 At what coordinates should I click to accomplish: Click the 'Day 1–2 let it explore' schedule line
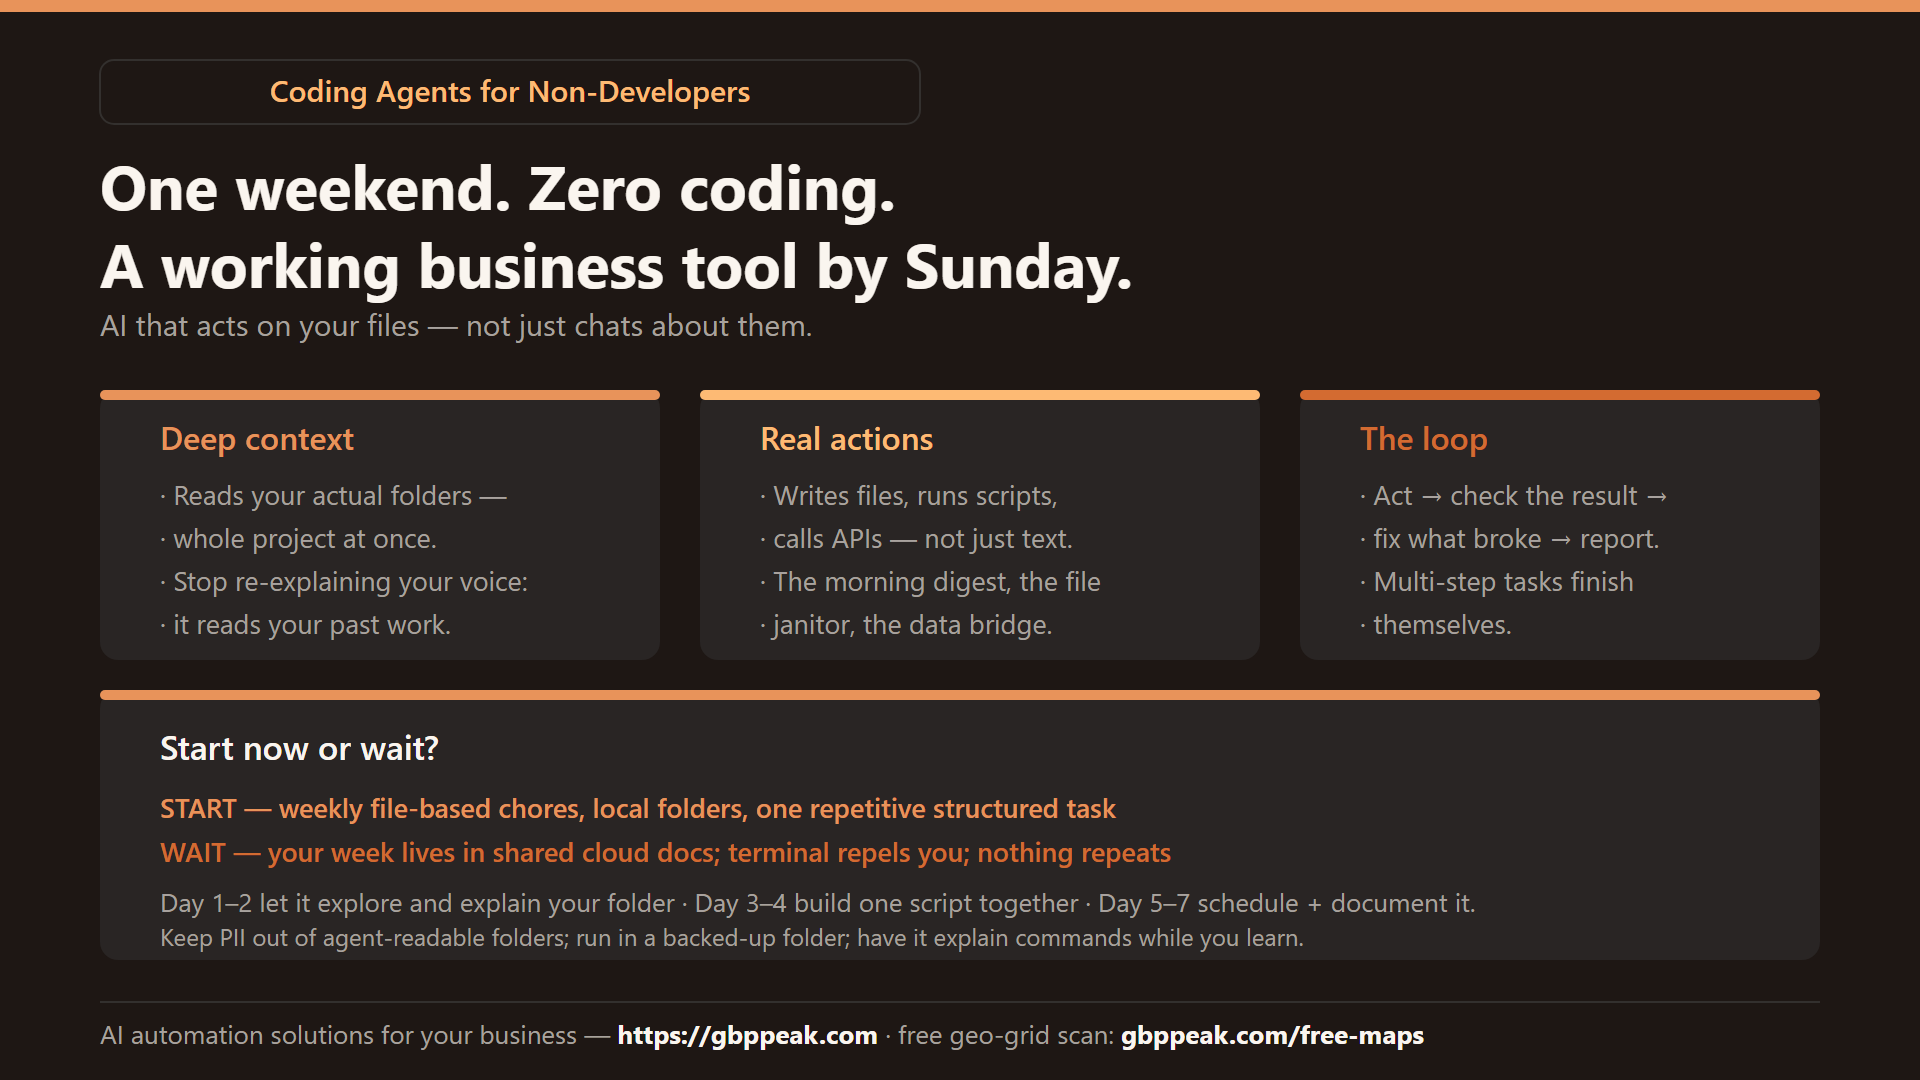click(818, 903)
